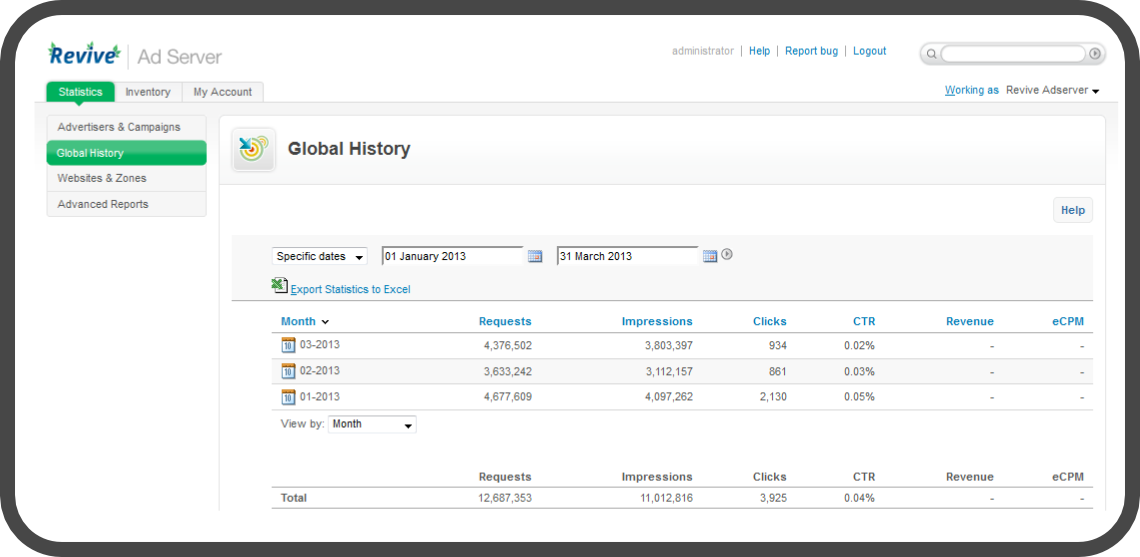This screenshot has width=1140, height=557.
Task: Click the Logout link
Action: pos(869,51)
